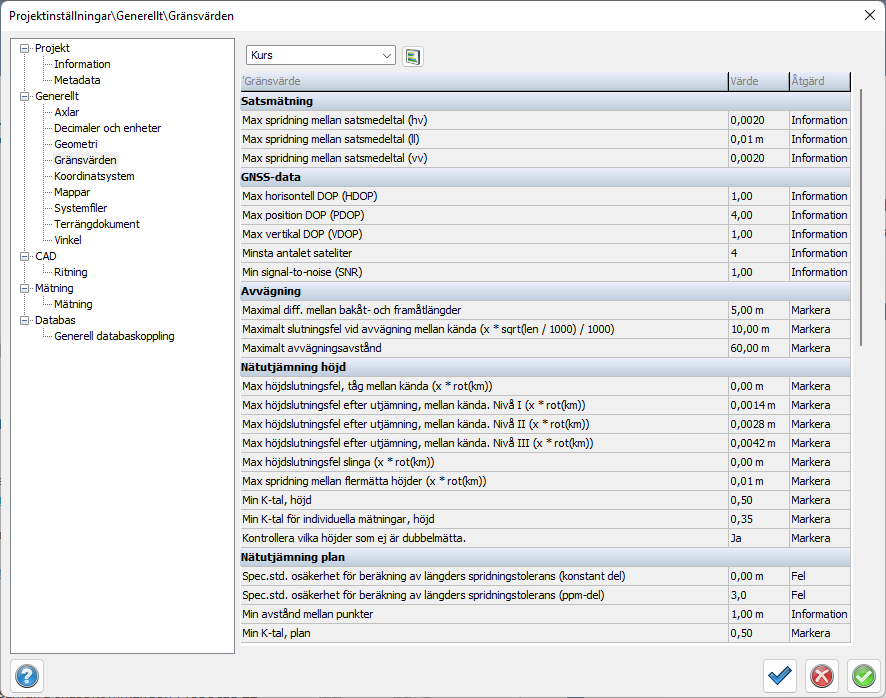The height and width of the screenshot is (698, 886).
Task: Click the Värde column header
Action: (x=757, y=81)
